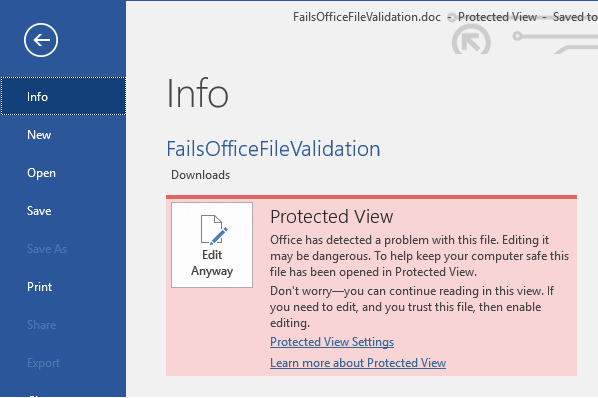Open the Protected View Settings link

[x=332, y=342]
